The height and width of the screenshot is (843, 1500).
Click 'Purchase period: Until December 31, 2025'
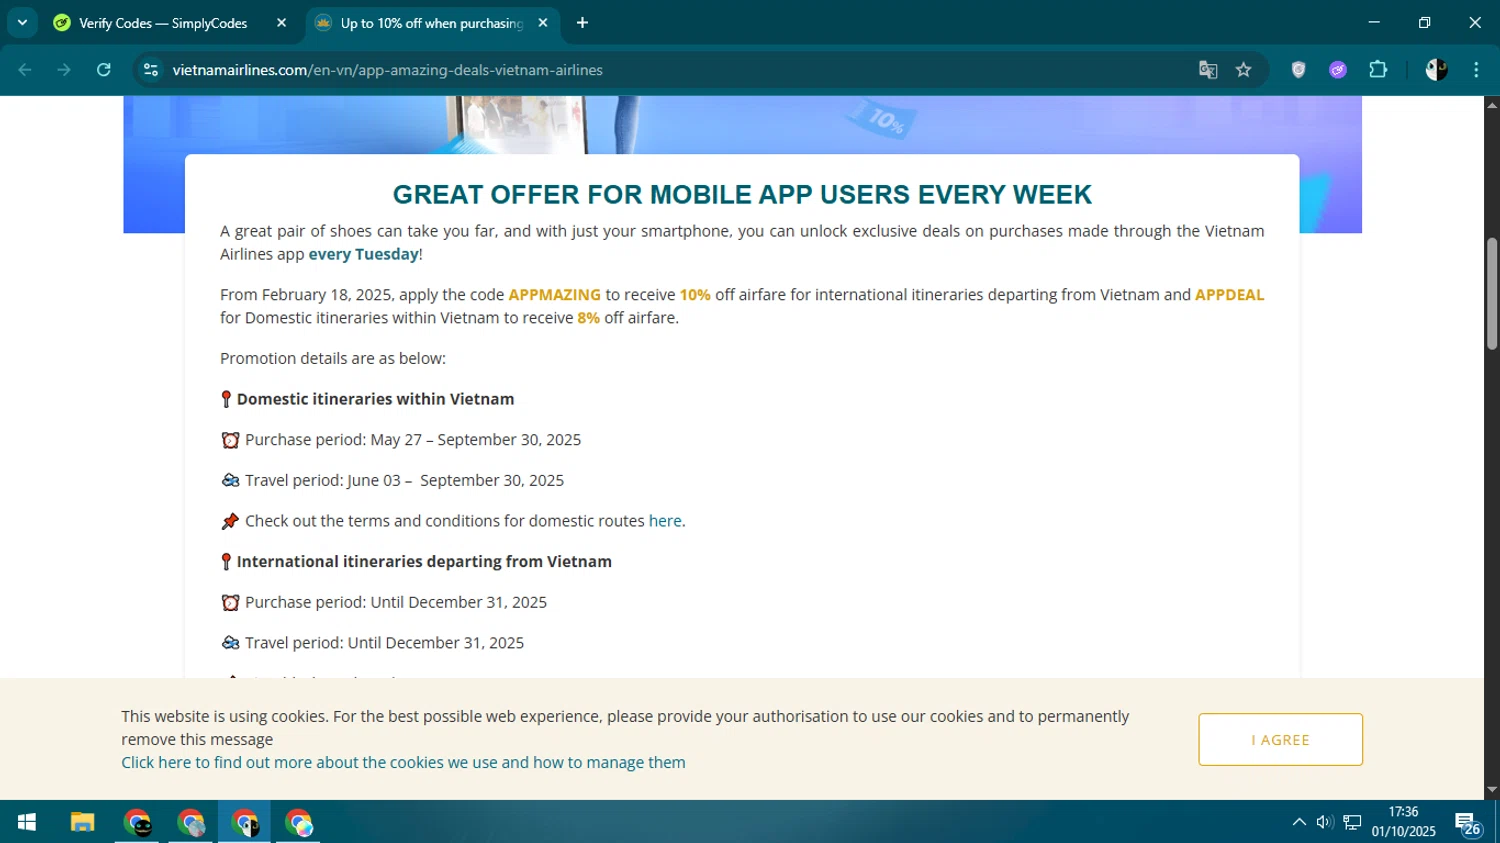coord(395,603)
